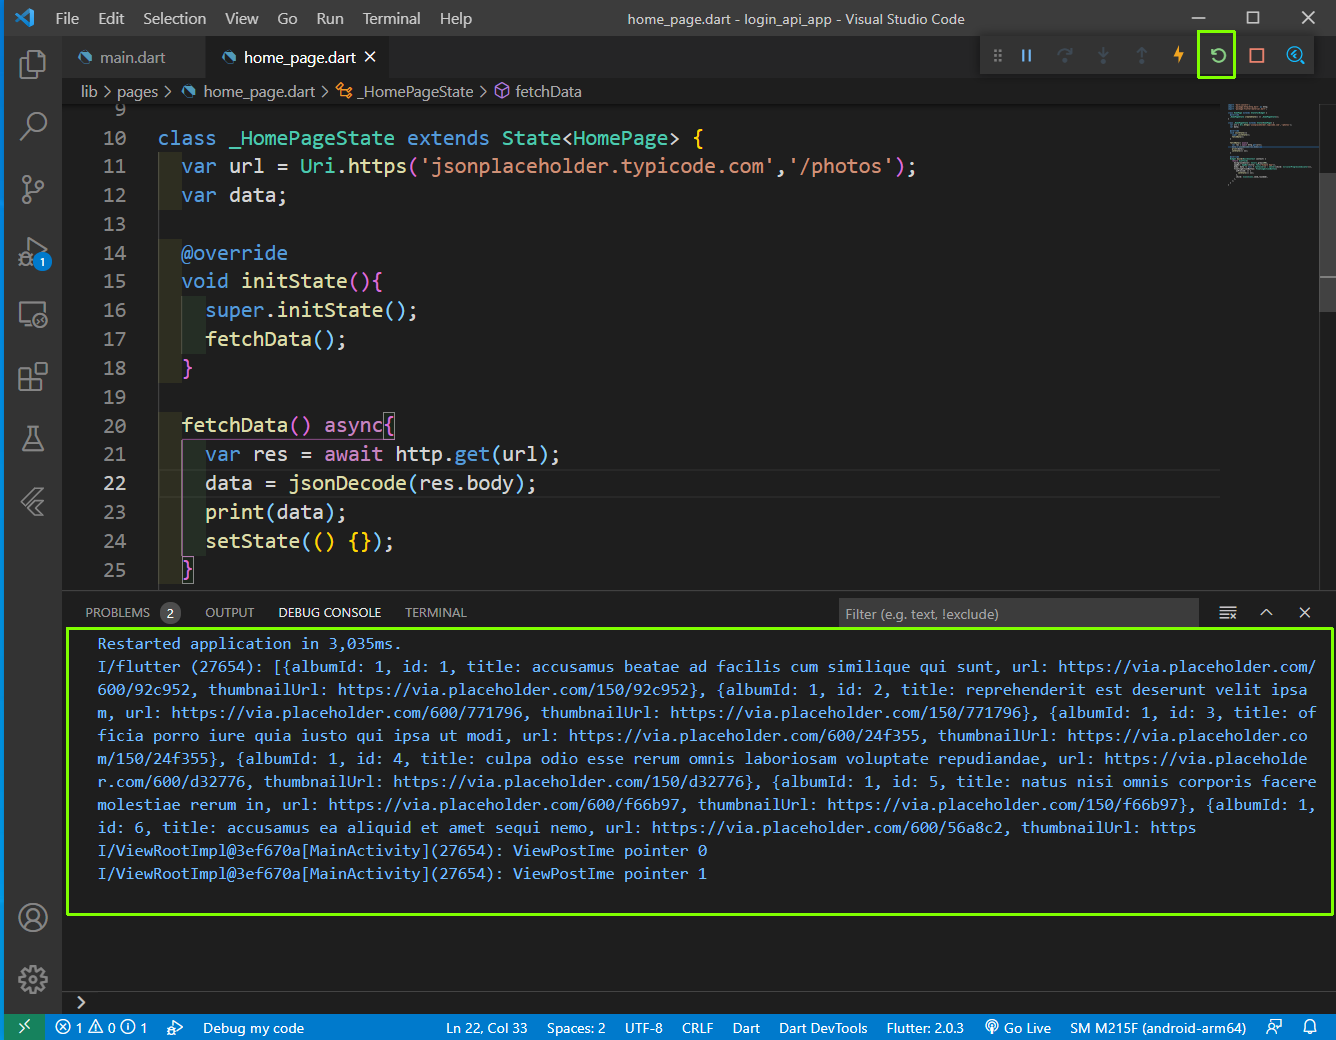This screenshot has width=1336, height=1040.
Task: Trigger Hot Reload lightning icon
Action: [1179, 55]
